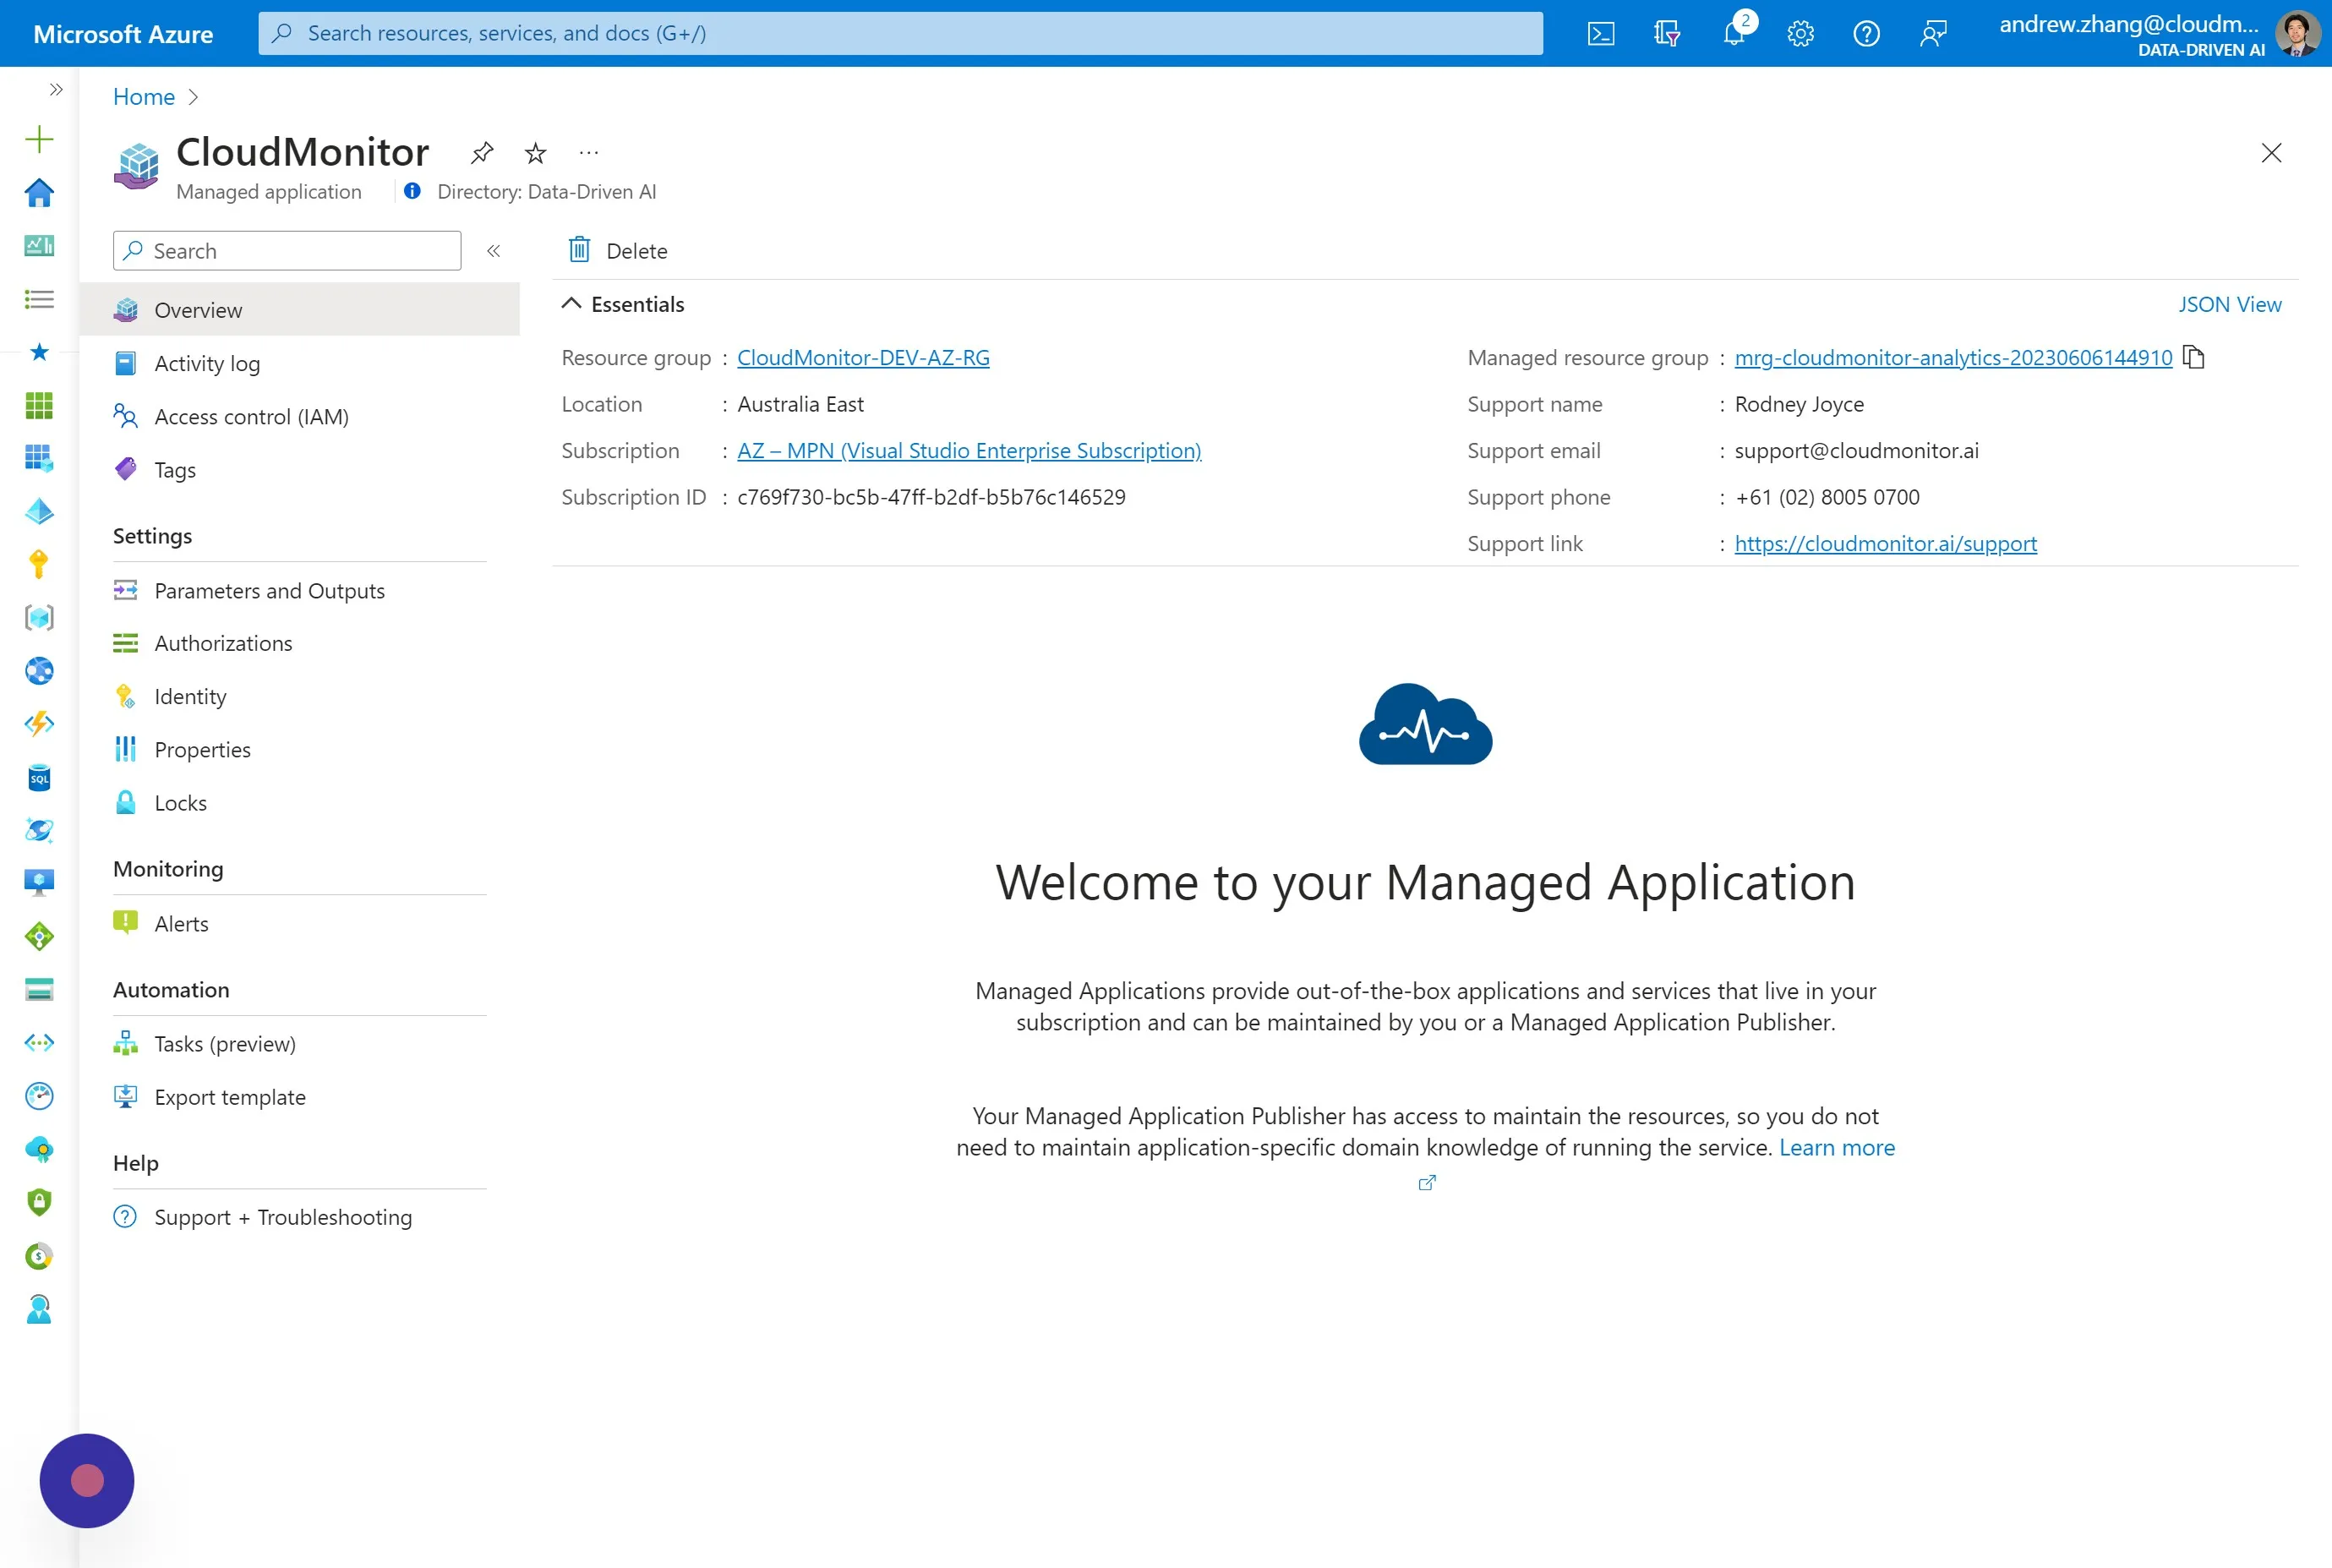Open Overview in resource menu
Image resolution: width=2332 pixels, height=1568 pixels.
pyautogui.click(x=299, y=310)
